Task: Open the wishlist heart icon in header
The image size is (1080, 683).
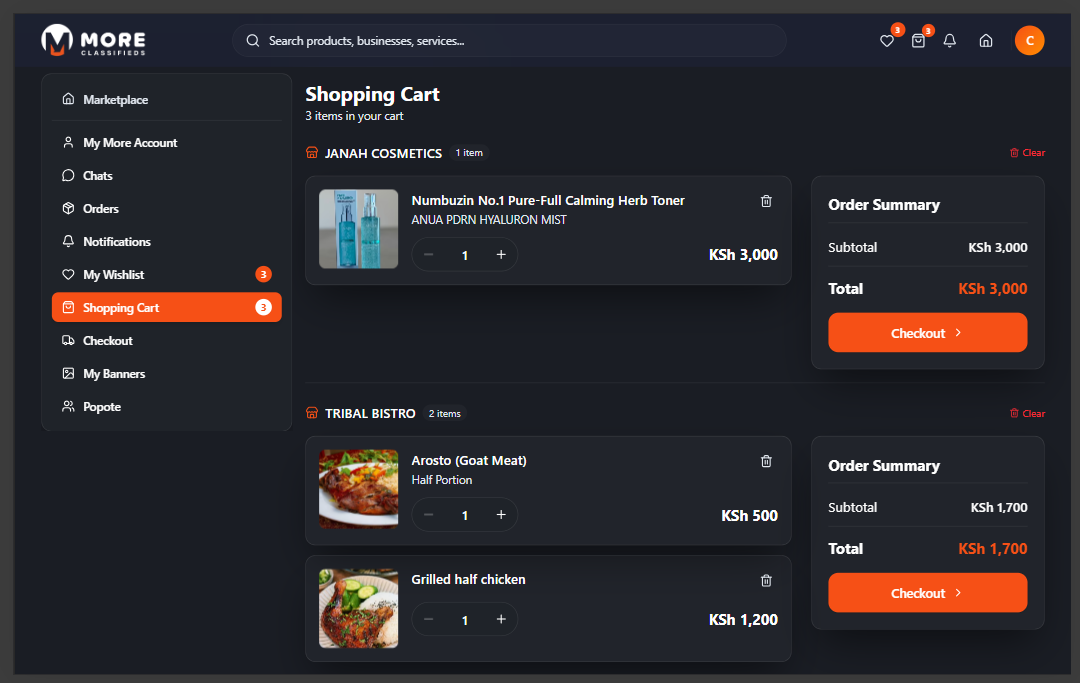Action: pos(887,41)
